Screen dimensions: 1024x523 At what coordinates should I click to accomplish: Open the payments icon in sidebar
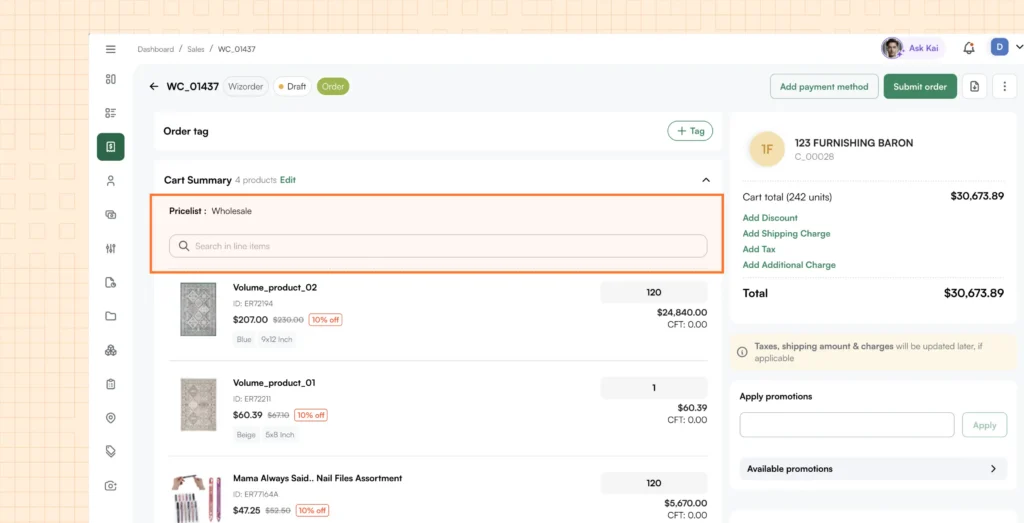point(110,215)
